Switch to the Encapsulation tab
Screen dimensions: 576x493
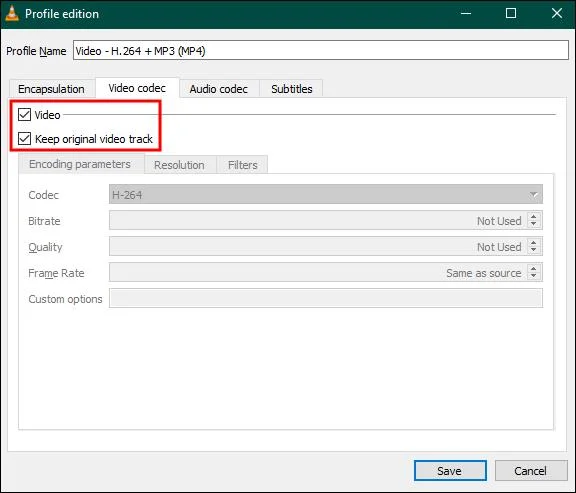click(51, 89)
